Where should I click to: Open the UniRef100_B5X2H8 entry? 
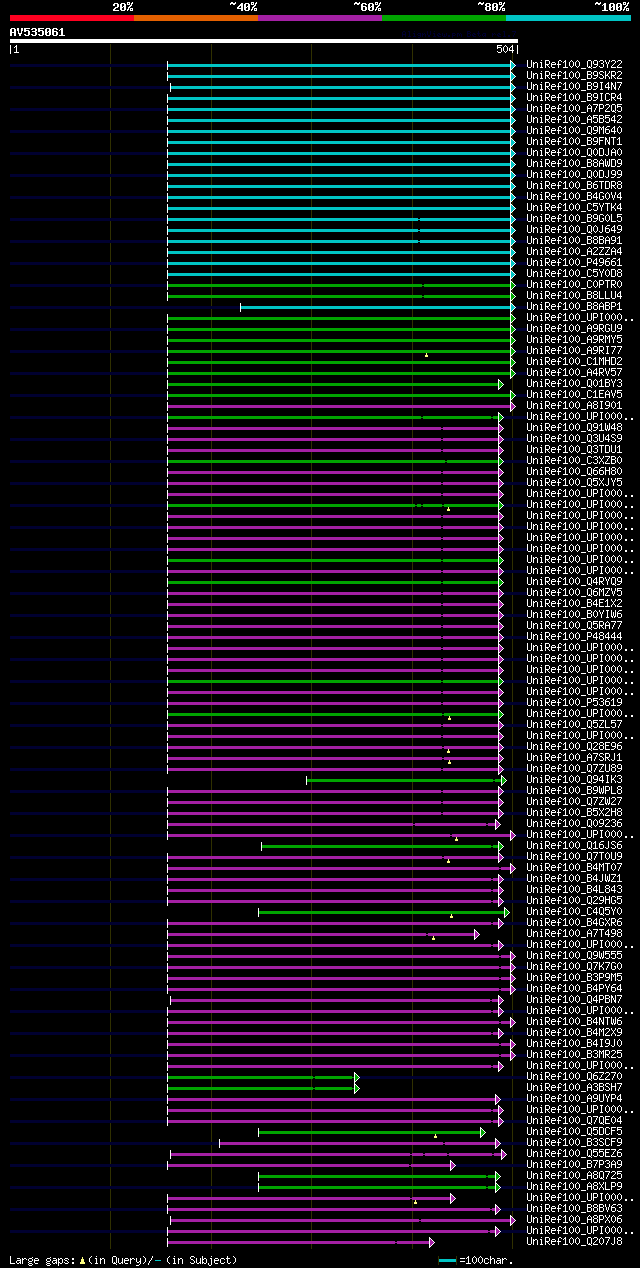pos(574,812)
